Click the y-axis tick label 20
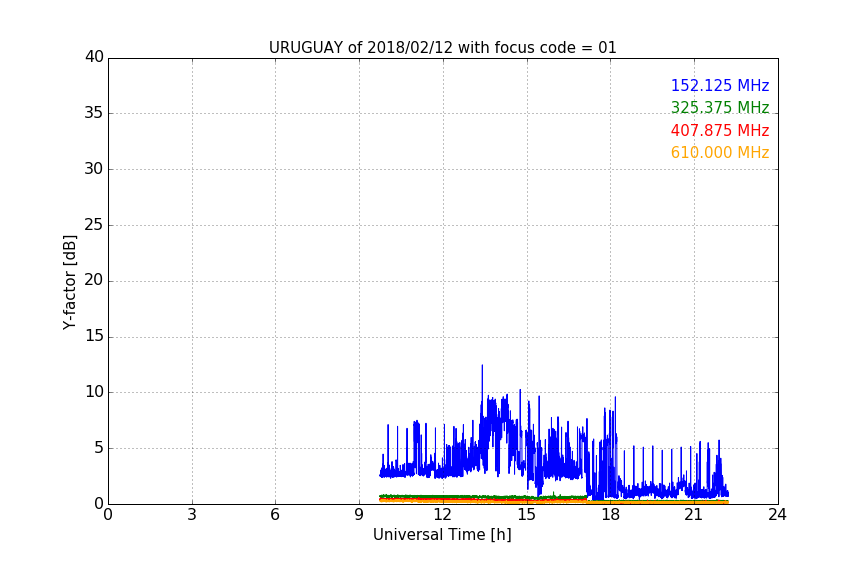Image resolution: width=864 pixels, height=576 pixels. pos(94,280)
